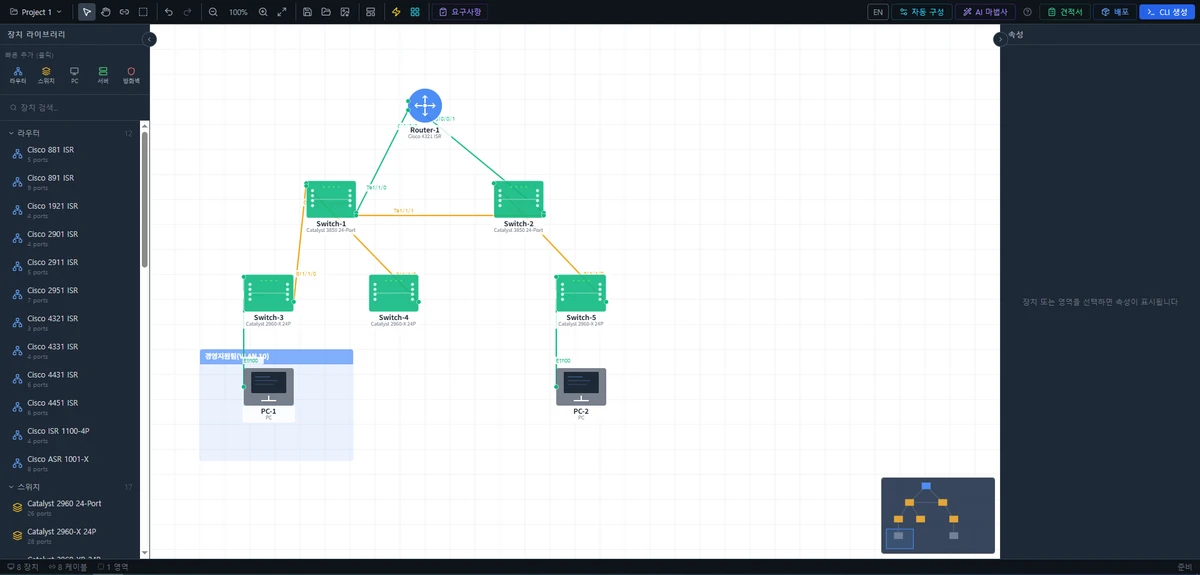The height and width of the screenshot is (575, 1200).
Task: Click the CLI 생성 button
Action: pyautogui.click(x=1167, y=12)
